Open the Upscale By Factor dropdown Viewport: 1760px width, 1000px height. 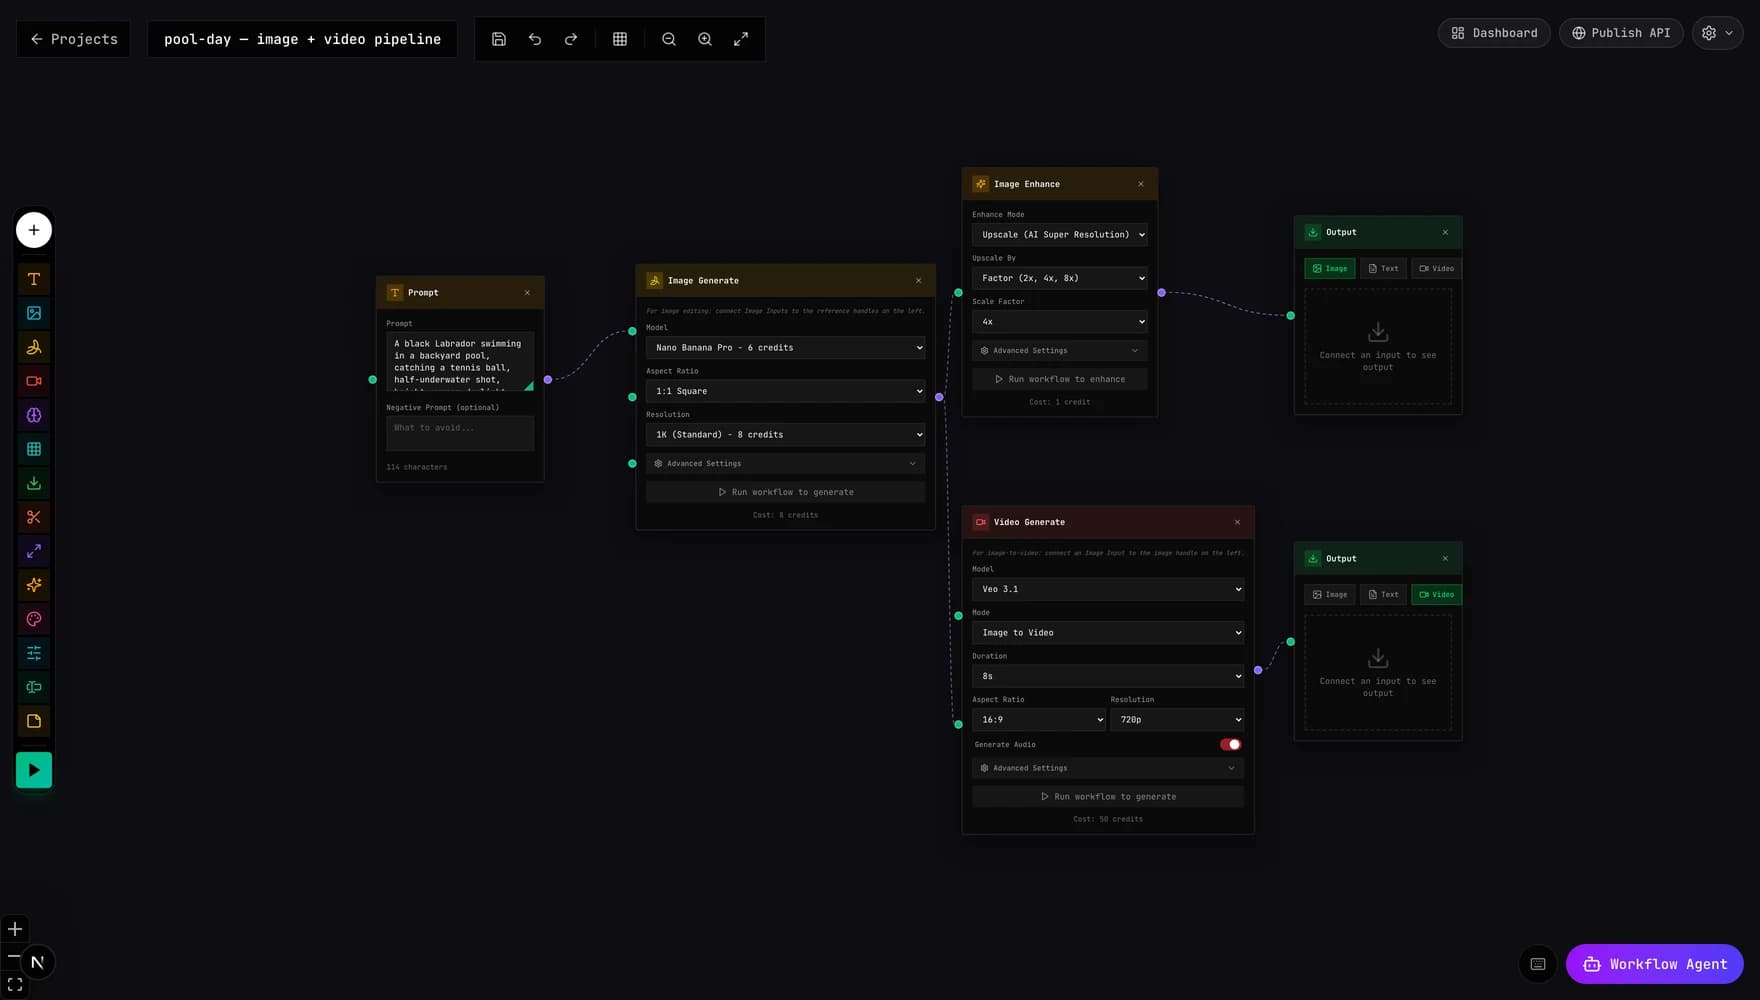(x=1059, y=278)
